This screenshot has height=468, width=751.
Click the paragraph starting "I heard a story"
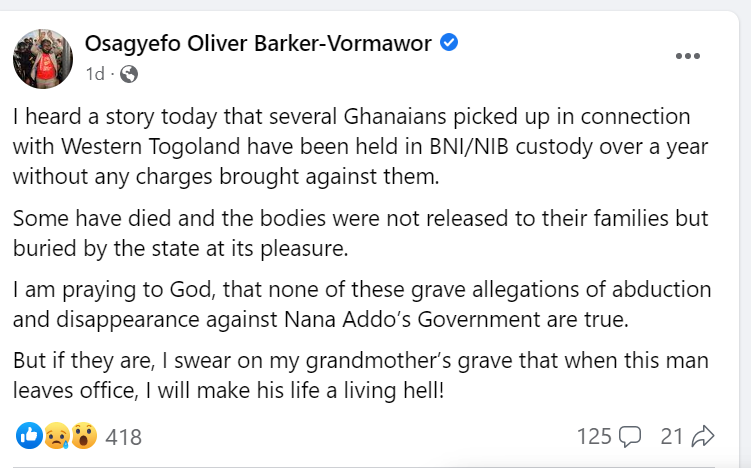(x=362, y=145)
